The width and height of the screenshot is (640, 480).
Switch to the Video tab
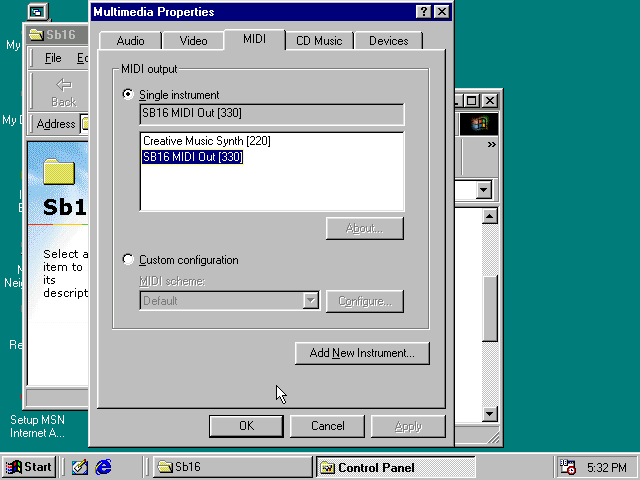coord(193,41)
